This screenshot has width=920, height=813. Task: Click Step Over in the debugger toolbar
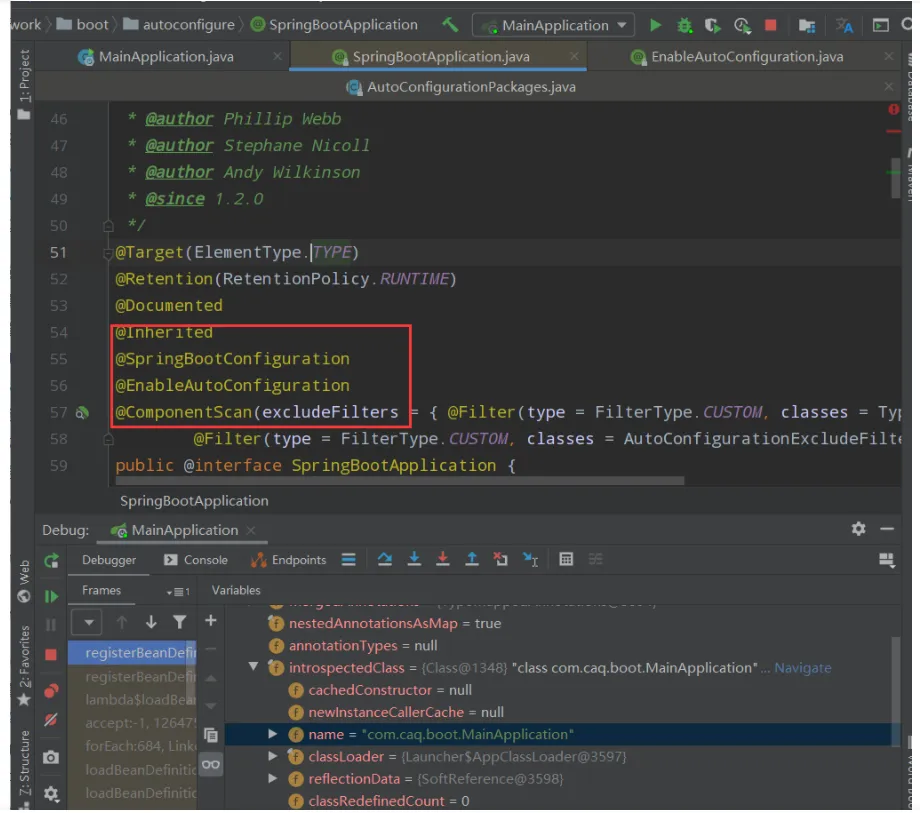tap(384, 560)
